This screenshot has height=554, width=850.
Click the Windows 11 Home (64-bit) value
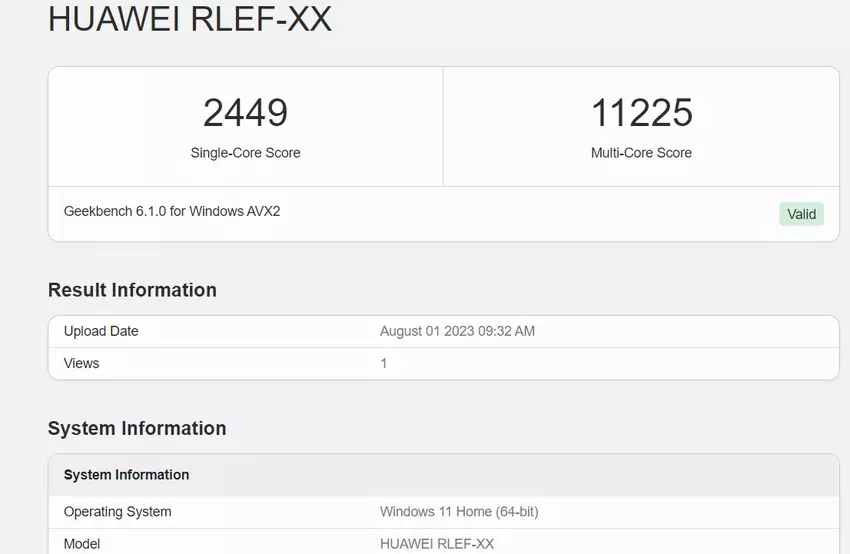tap(459, 512)
